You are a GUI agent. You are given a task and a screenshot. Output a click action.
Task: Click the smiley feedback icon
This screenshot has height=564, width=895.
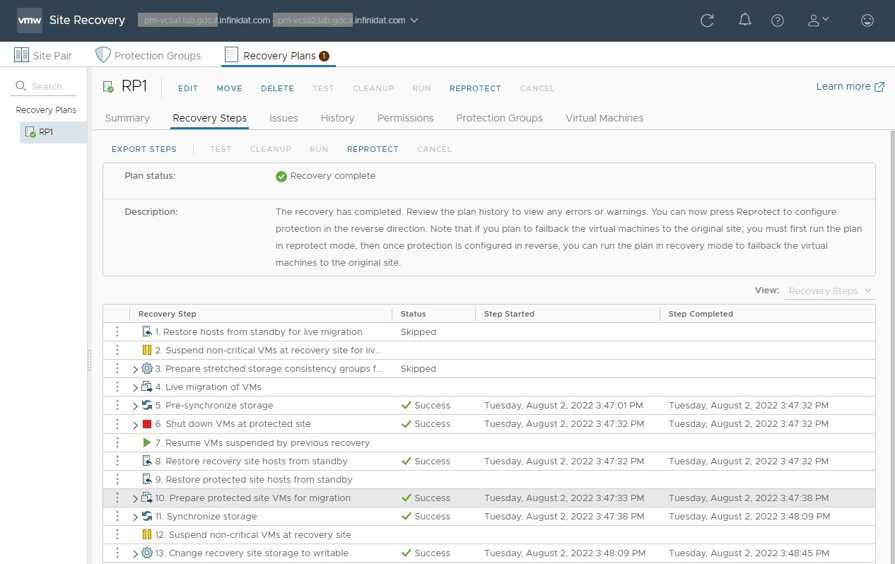[867, 20]
